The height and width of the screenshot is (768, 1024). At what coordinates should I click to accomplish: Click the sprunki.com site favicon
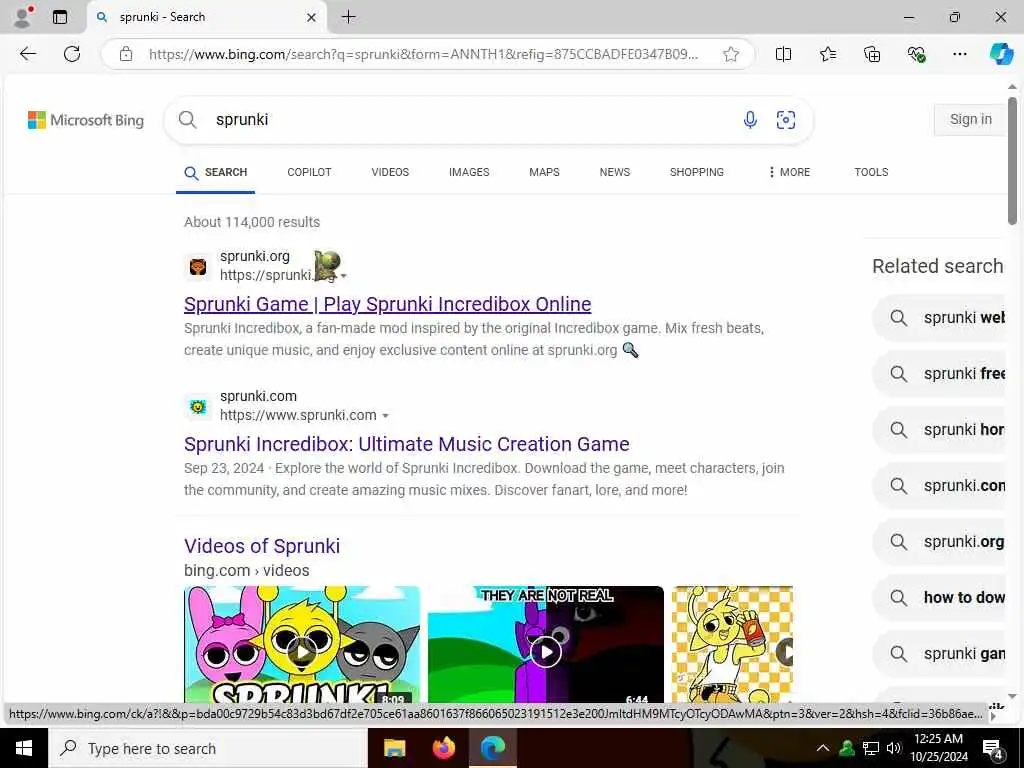click(198, 407)
